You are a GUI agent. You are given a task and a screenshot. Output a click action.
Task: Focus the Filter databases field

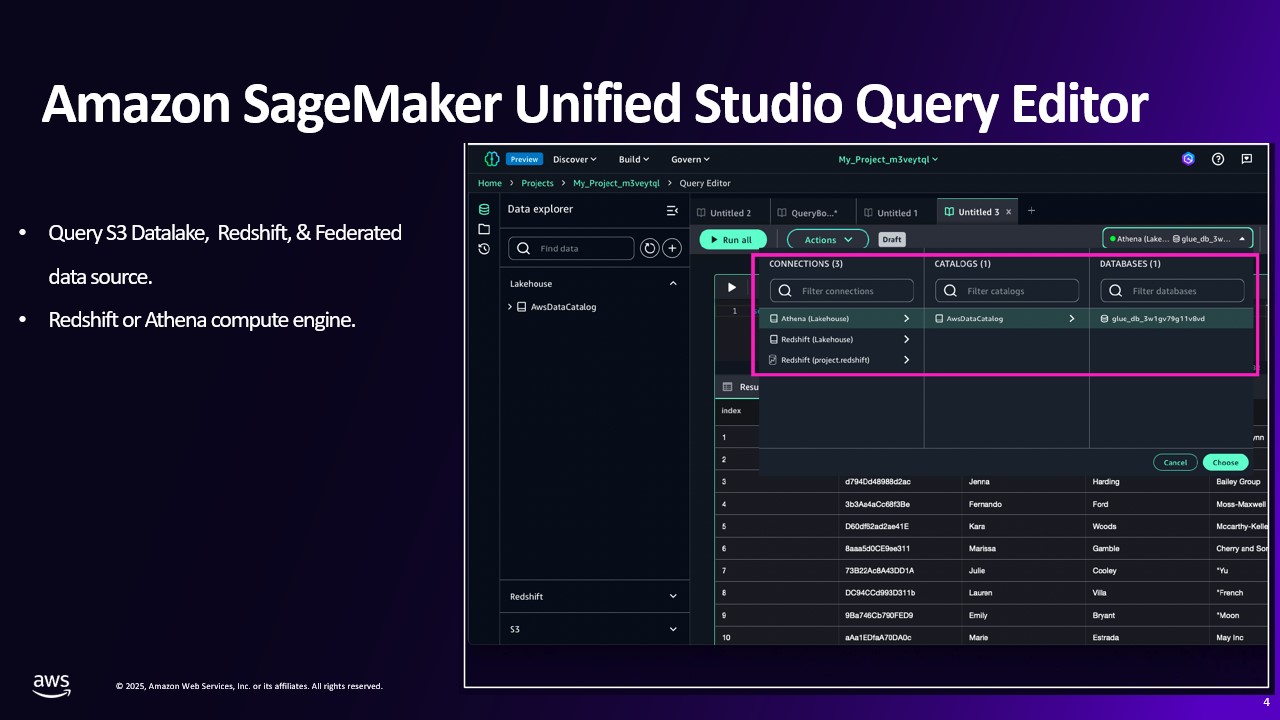point(1172,291)
